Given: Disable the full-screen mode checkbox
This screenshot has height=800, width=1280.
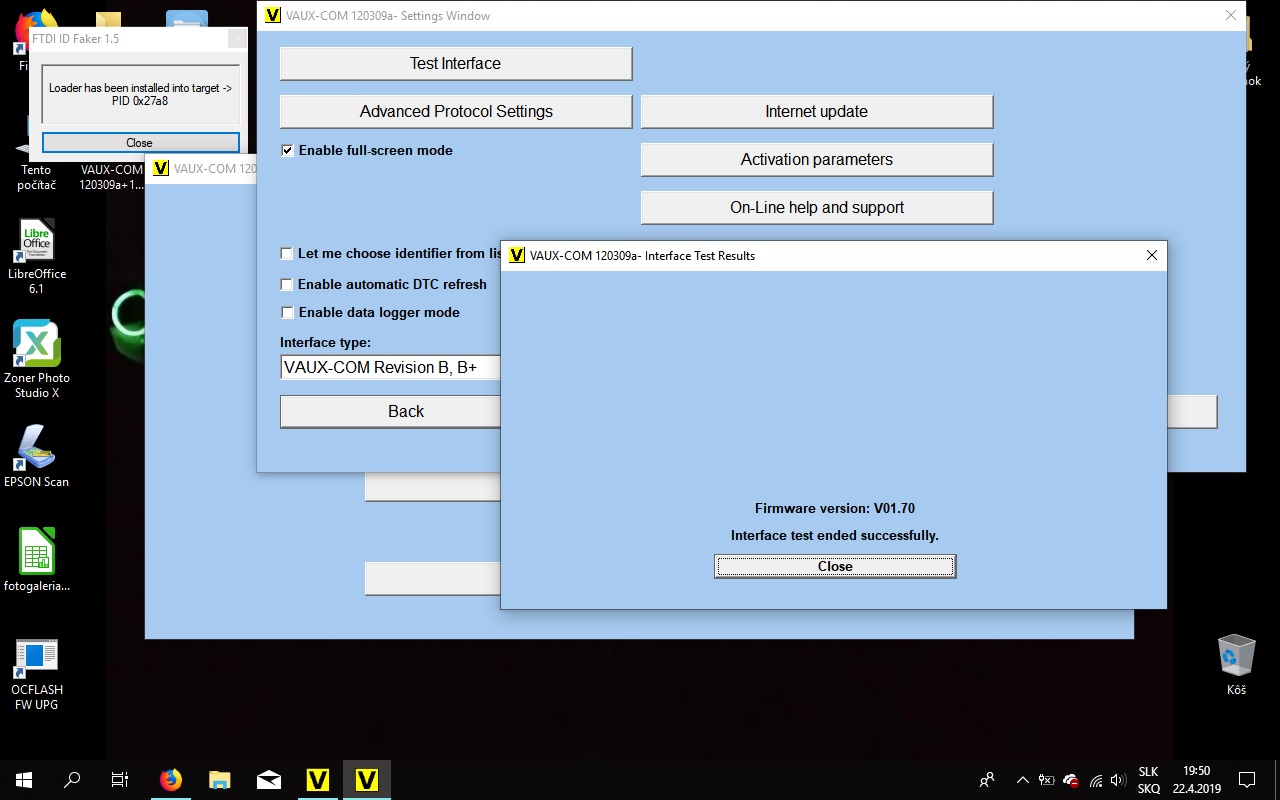Looking at the screenshot, I should [x=288, y=151].
